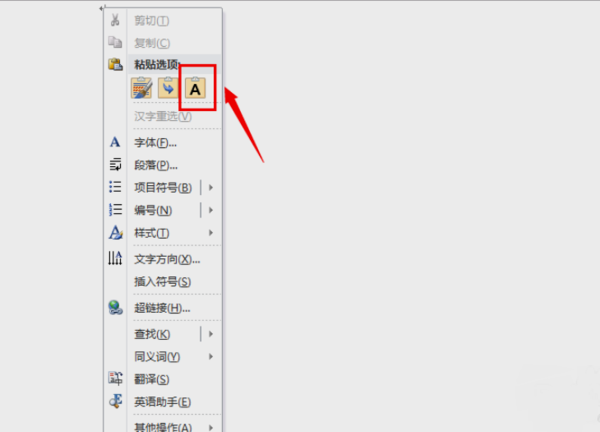Click the hyperlink globe icon

click(115, 308)
